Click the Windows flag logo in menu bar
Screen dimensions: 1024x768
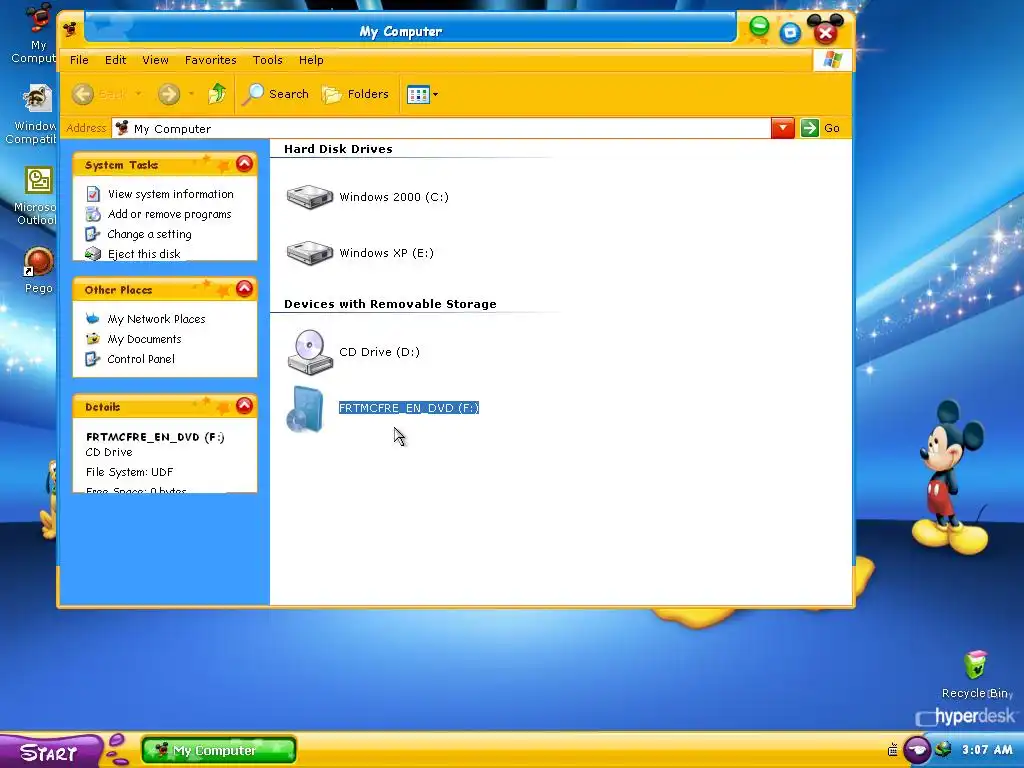[x=832, y=59]
